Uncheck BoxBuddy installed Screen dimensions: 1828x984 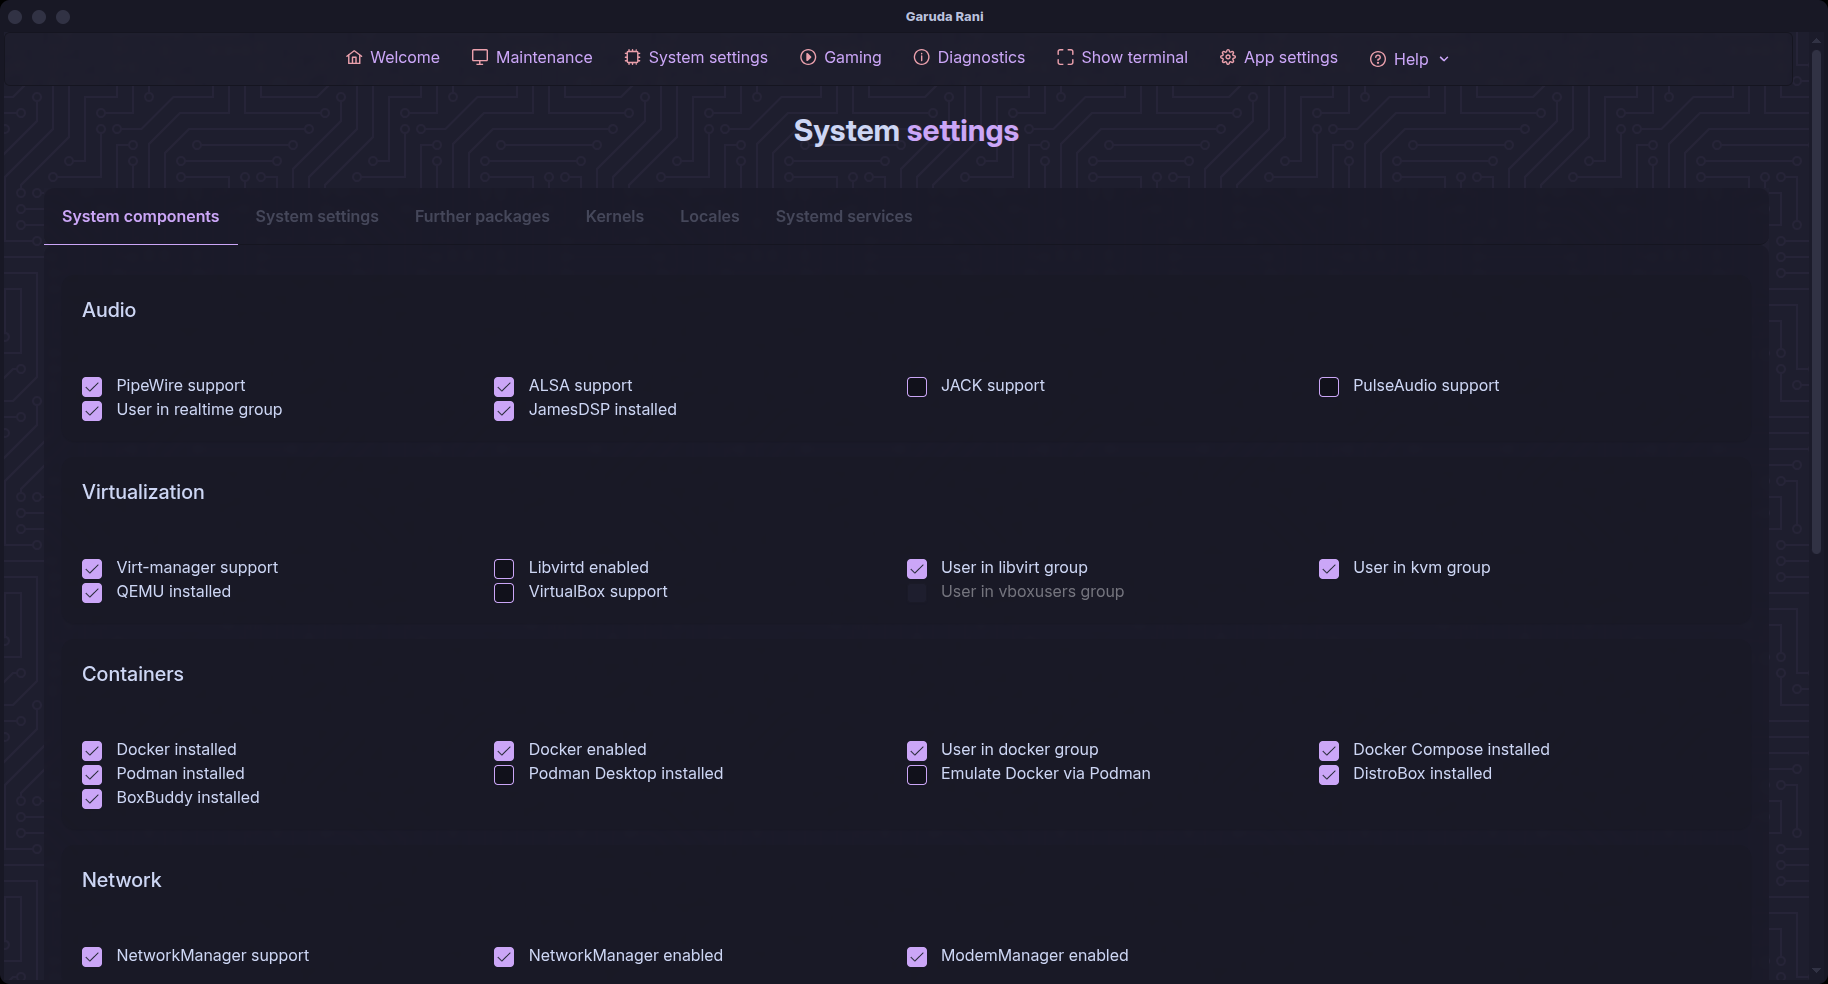[x=92, y=799]
